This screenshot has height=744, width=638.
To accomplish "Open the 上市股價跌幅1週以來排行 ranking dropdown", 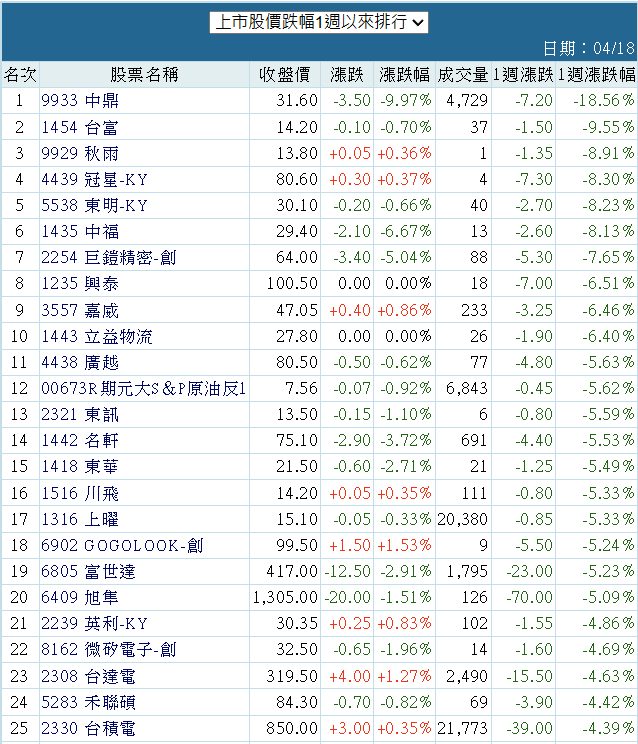I will click(319, 22).
